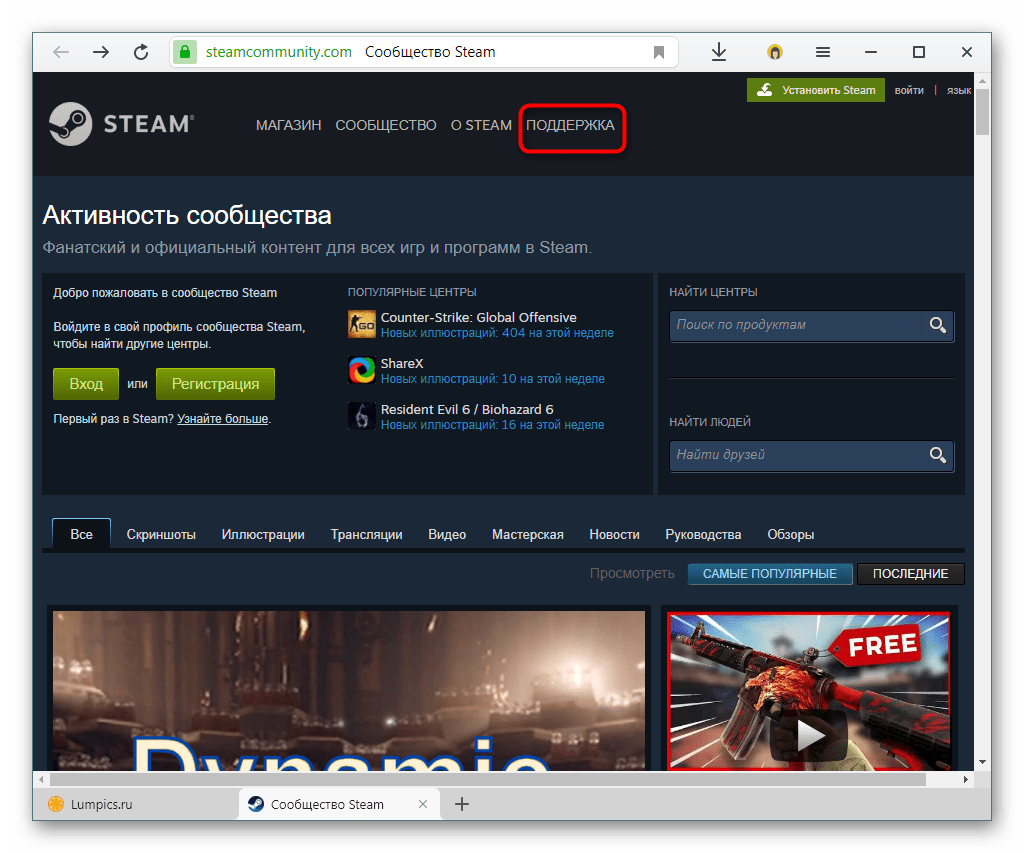
Task: Switch to the Иллюстрации tab
Action: (263, 534)
